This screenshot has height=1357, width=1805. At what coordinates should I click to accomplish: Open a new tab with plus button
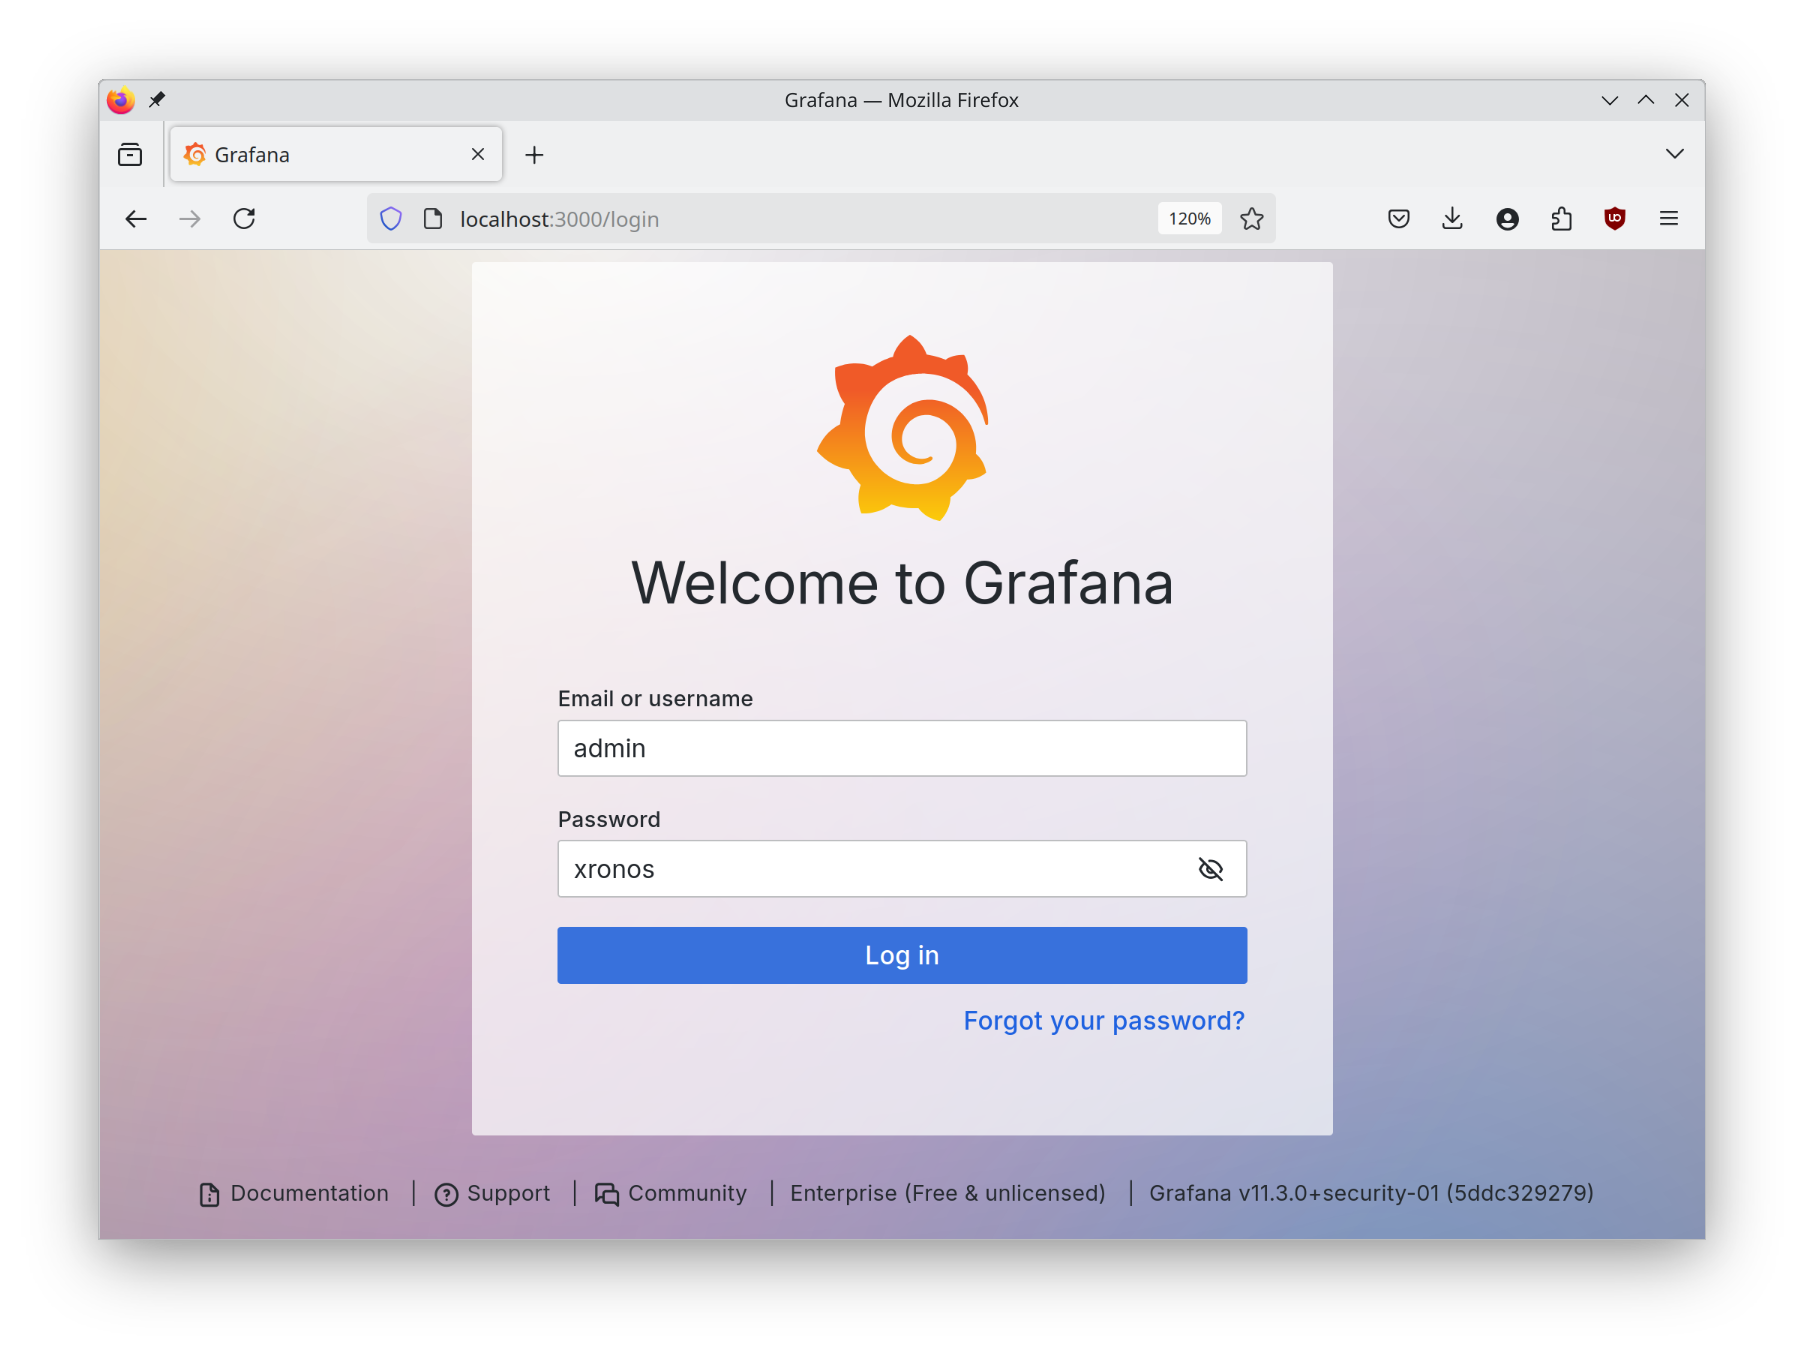click(x=534, y=155)
